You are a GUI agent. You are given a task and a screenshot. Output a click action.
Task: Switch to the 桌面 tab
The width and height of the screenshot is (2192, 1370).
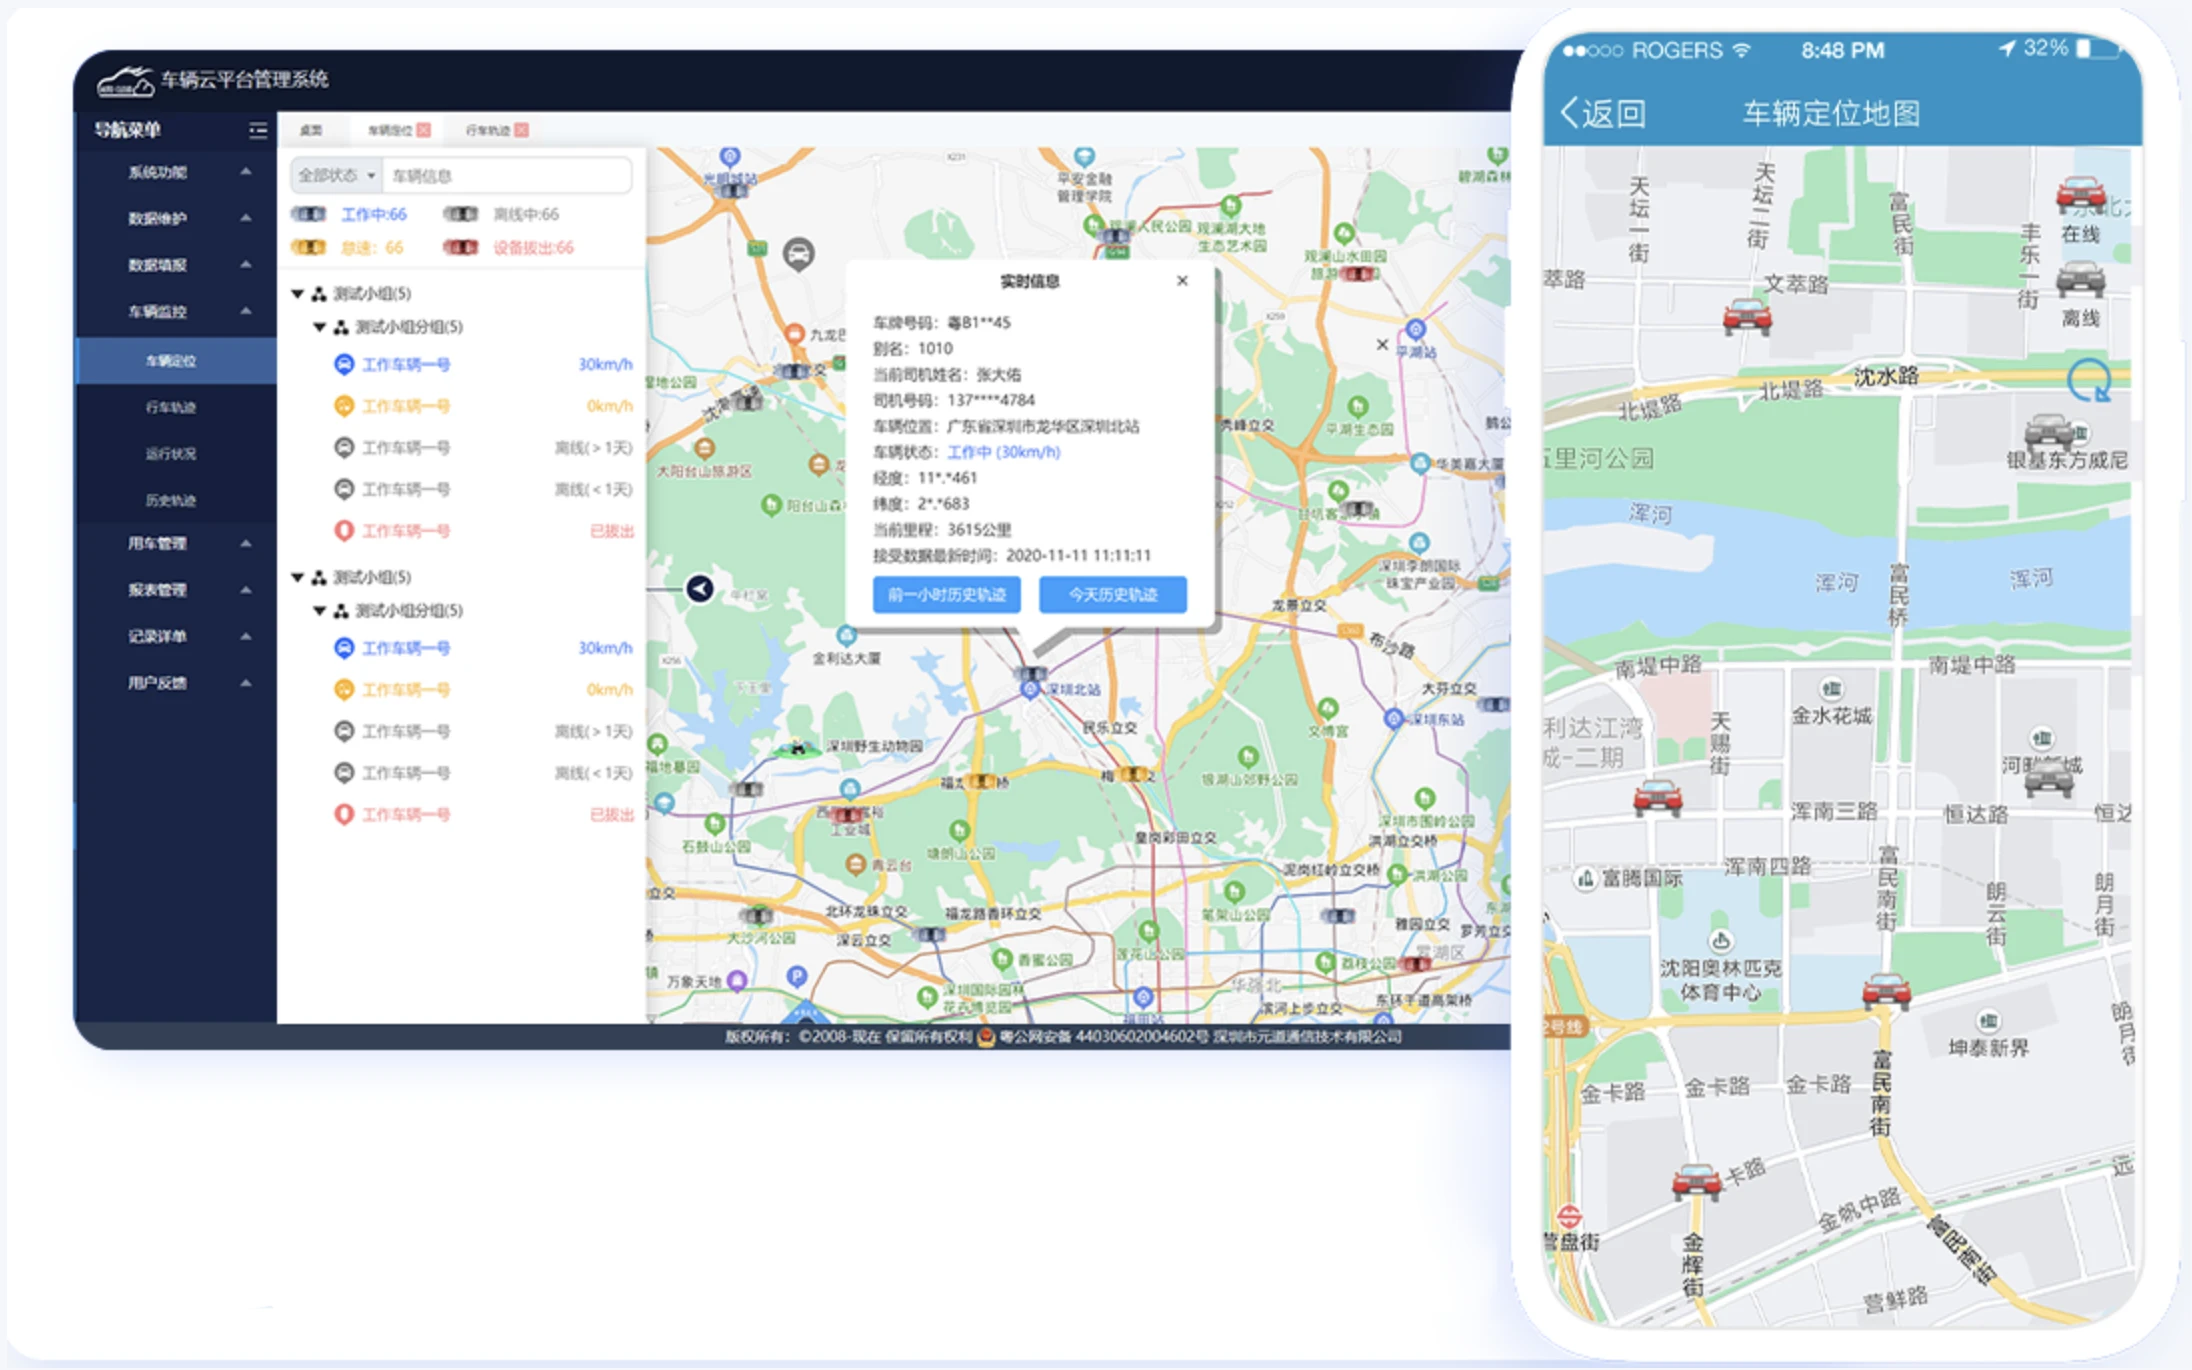pos(311,130)
